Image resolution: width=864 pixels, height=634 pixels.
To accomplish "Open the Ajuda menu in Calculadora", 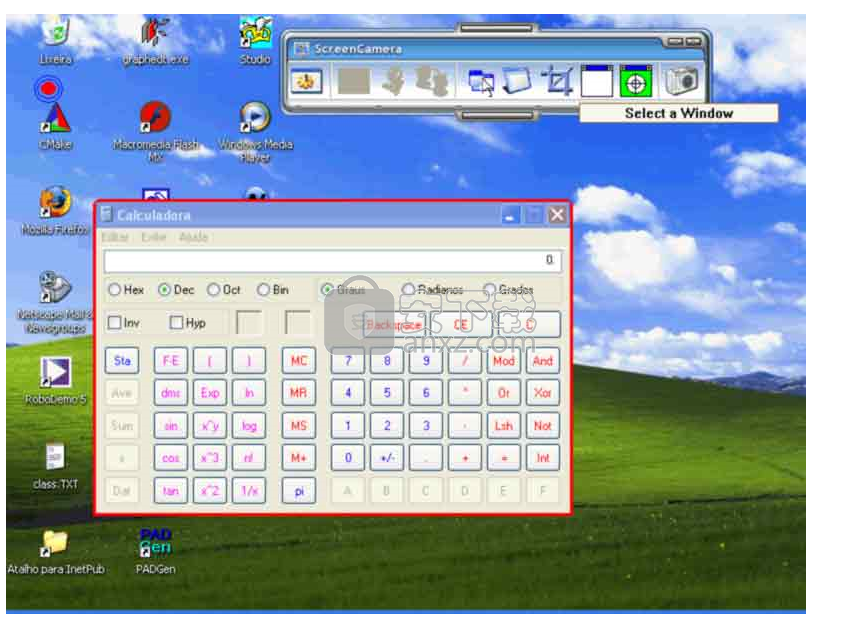I will click(193, 237).
